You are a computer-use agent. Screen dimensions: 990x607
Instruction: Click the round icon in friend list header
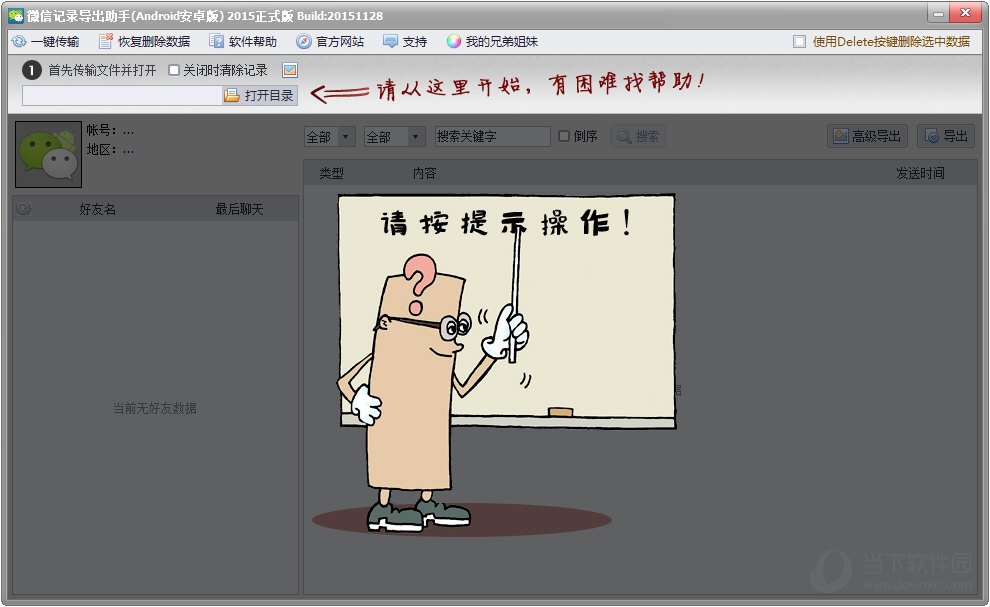[x=24, y=208]
